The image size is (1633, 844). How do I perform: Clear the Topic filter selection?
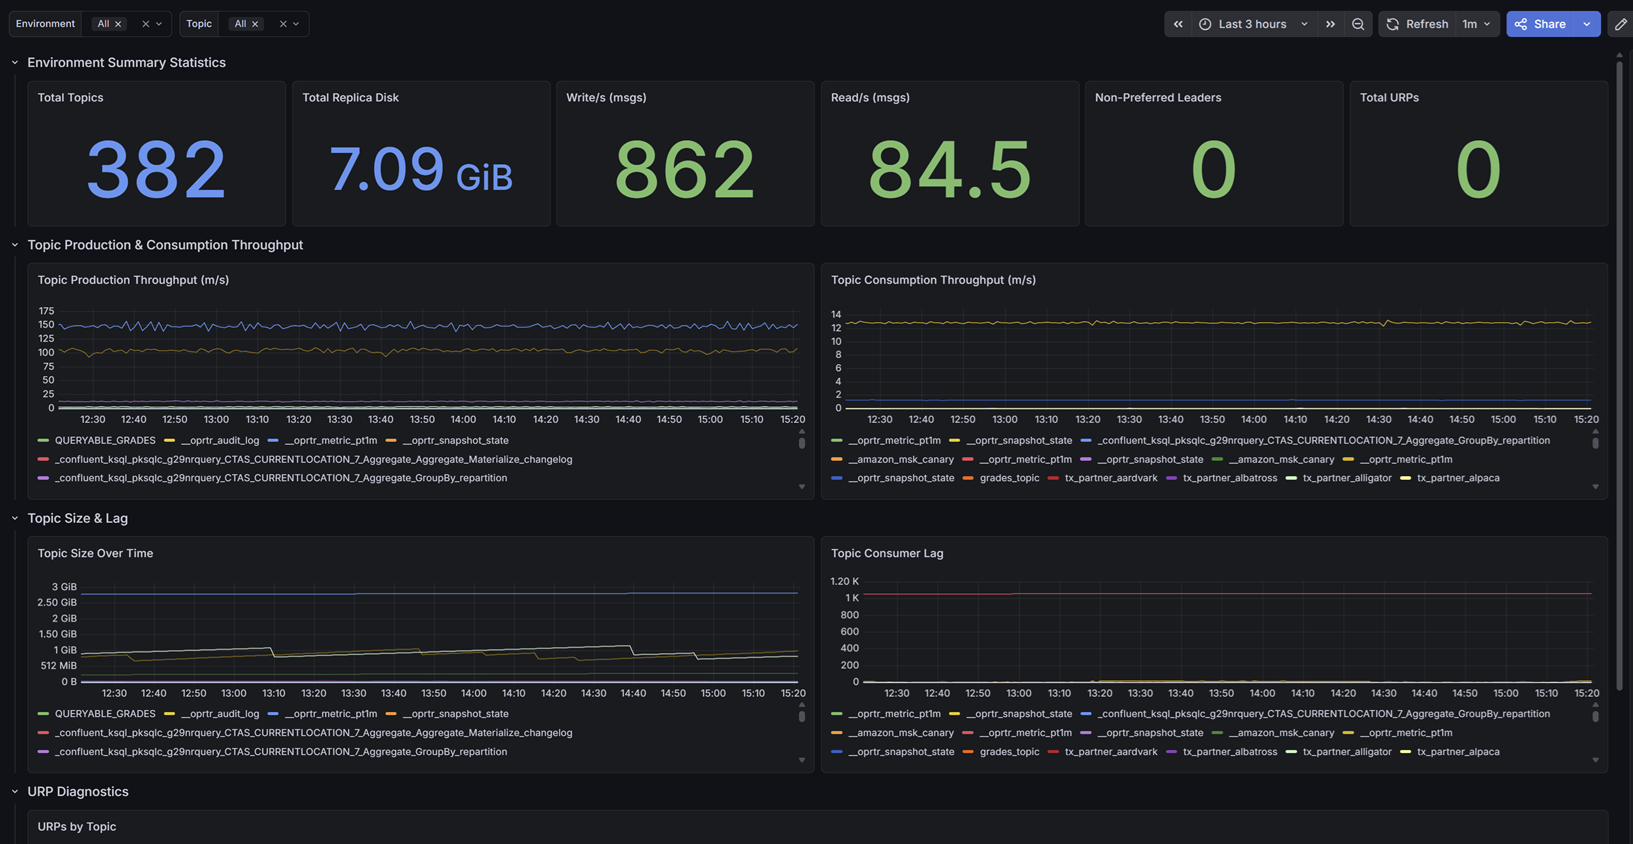click(283, 24)
